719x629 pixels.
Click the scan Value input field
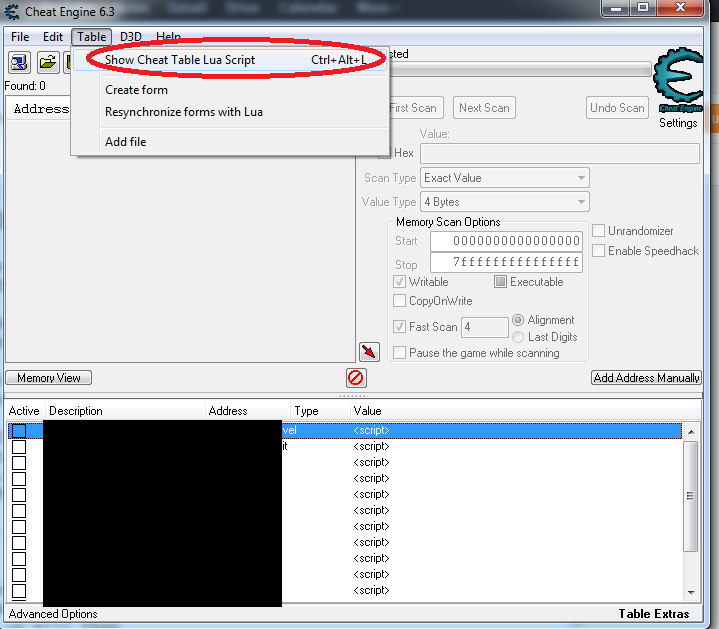560,153
